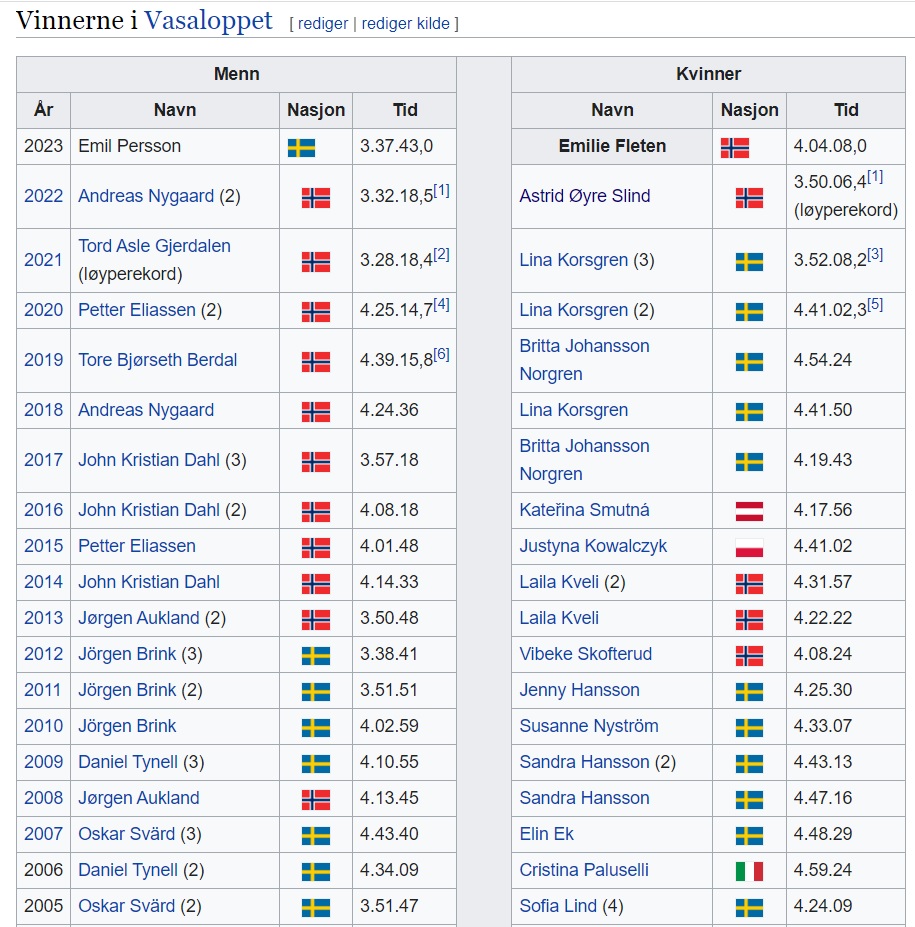This screenshot has height=927, width=915.
Task: Click the Norwegian flag in Andreas Nygaard's 2018 row
Action: pyautogui.click(x=316, y=411)
